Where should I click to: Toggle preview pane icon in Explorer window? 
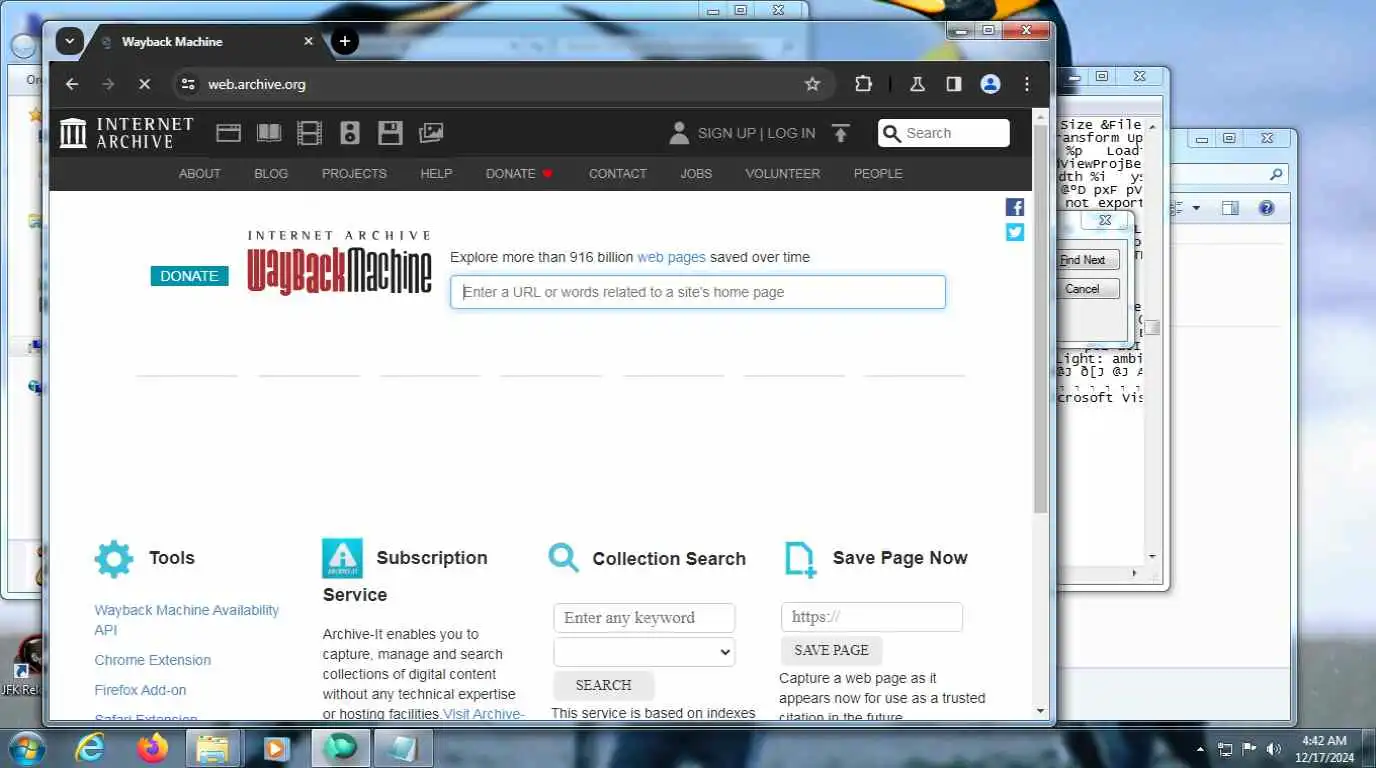[1230, 208]
